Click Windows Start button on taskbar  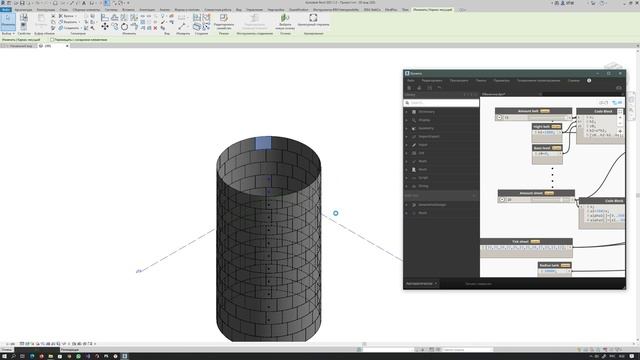[x=4, y=356]
